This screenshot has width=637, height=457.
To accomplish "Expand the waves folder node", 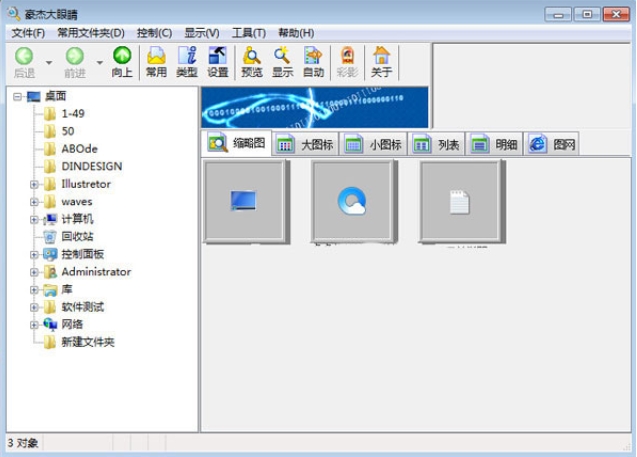I will pyautogui.click(x=34, y=202).
